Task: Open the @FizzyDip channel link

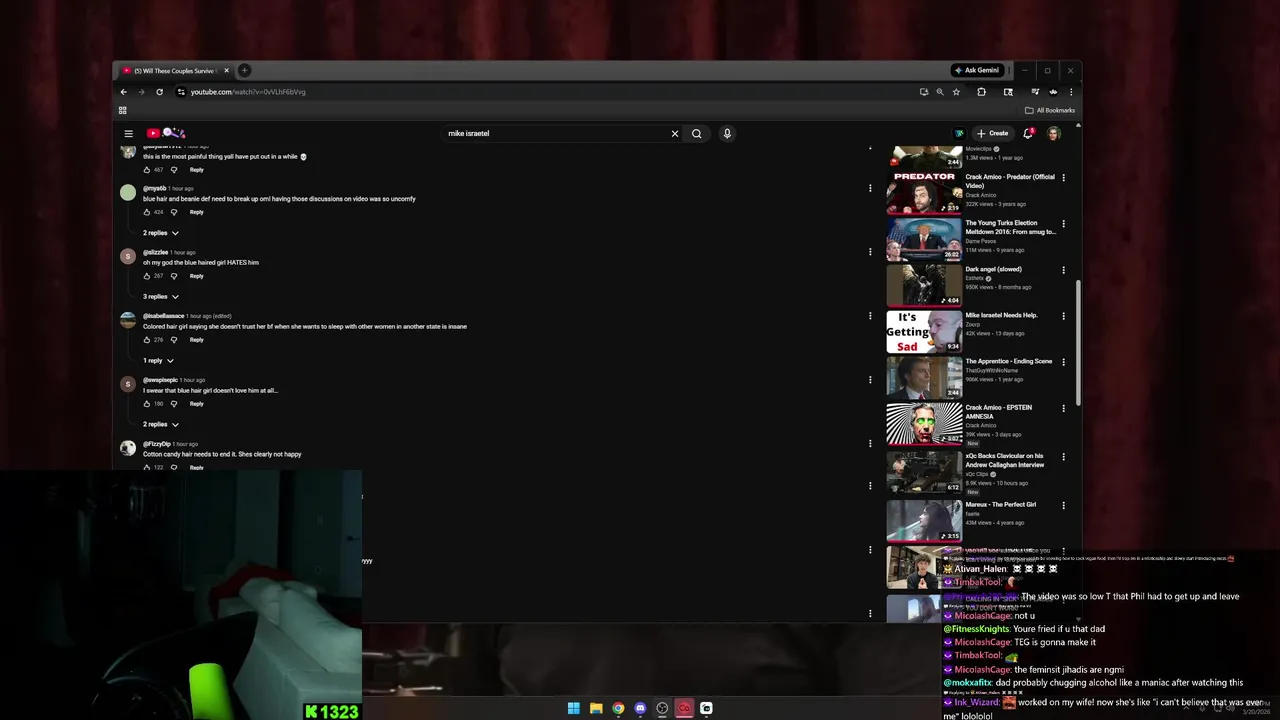Action: click(x=156, y=444)
